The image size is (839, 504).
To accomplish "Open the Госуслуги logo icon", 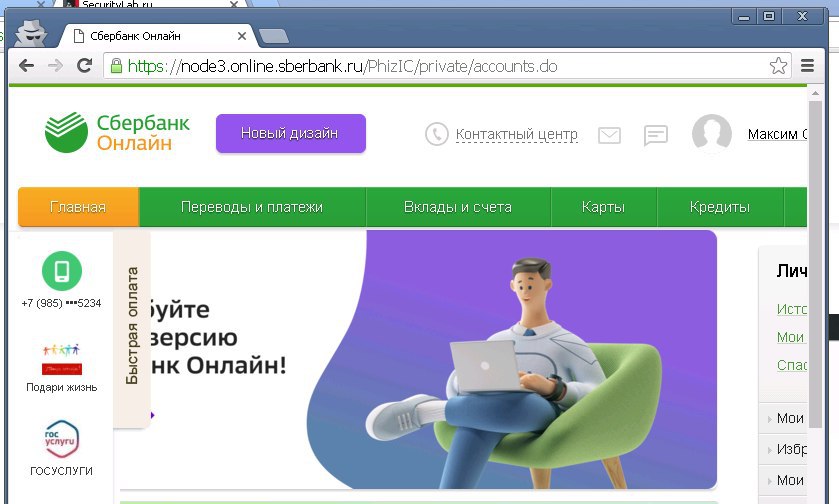I will 62,439.
